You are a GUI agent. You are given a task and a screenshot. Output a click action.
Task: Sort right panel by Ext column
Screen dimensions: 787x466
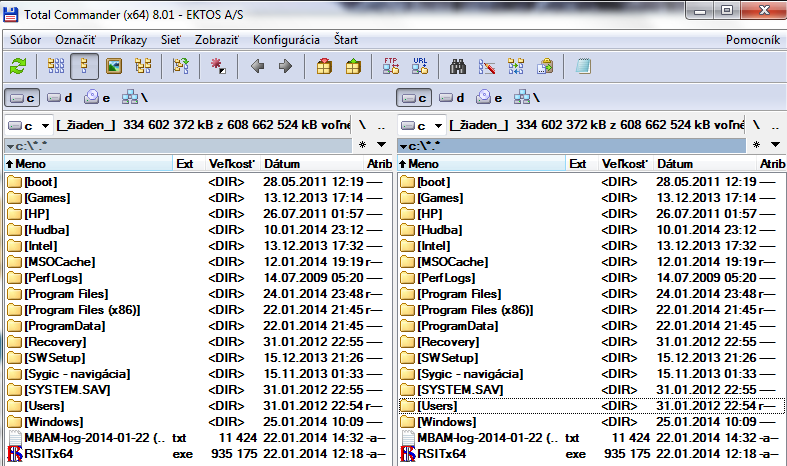tap(582, 164)
